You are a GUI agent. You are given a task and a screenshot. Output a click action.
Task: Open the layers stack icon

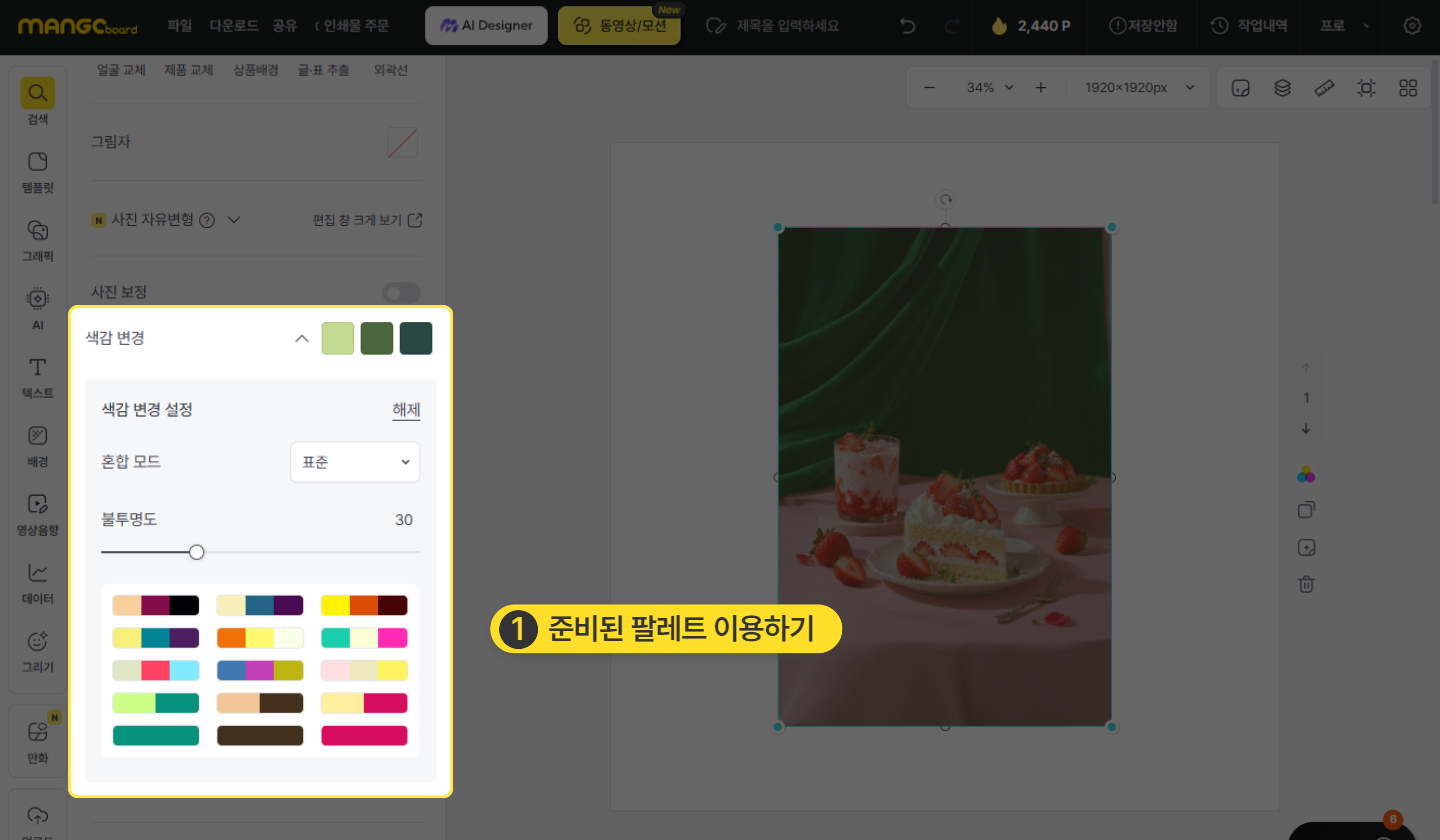pyautogui.click(x=1282, y=88)
